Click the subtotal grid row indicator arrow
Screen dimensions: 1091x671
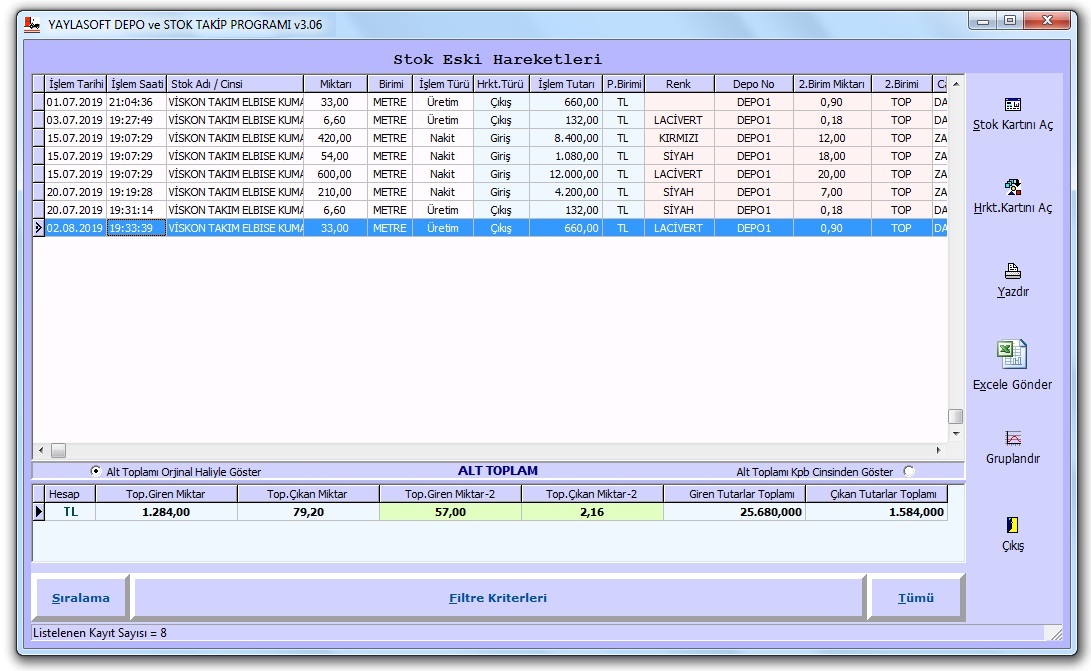(x=39, y=512)
